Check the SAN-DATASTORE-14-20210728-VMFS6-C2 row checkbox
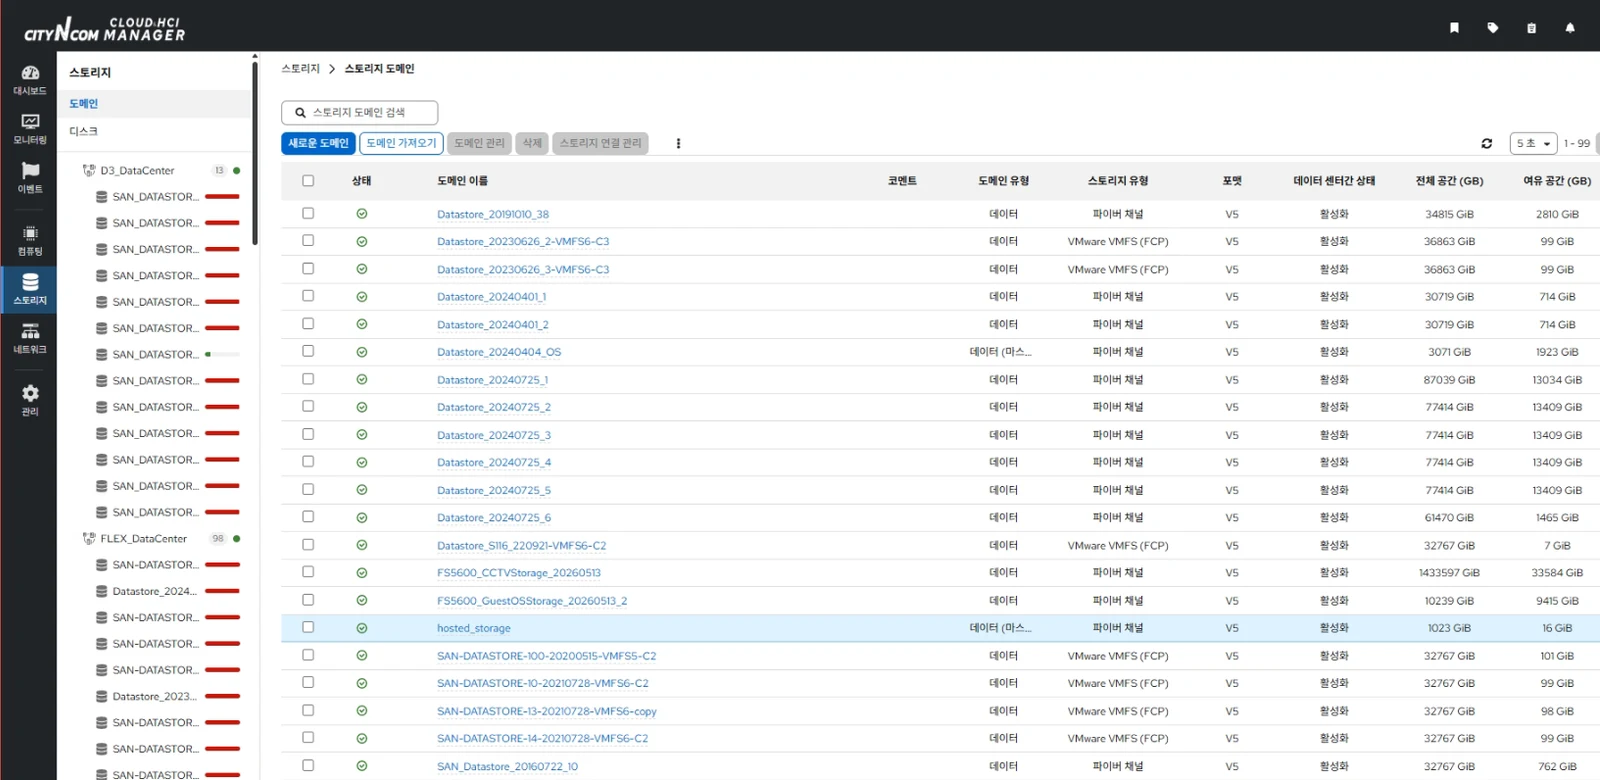Viewport: 1600px width, 780px height. click(x=308, y=738)
